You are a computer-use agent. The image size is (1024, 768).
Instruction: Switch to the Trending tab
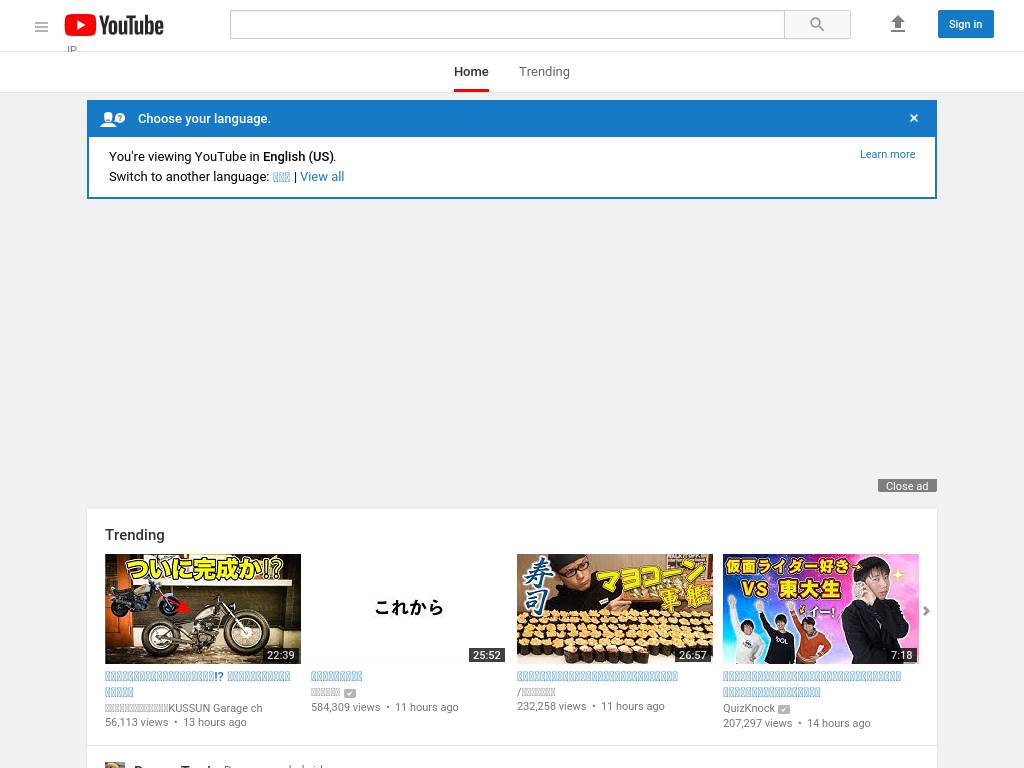pos(544,72)
